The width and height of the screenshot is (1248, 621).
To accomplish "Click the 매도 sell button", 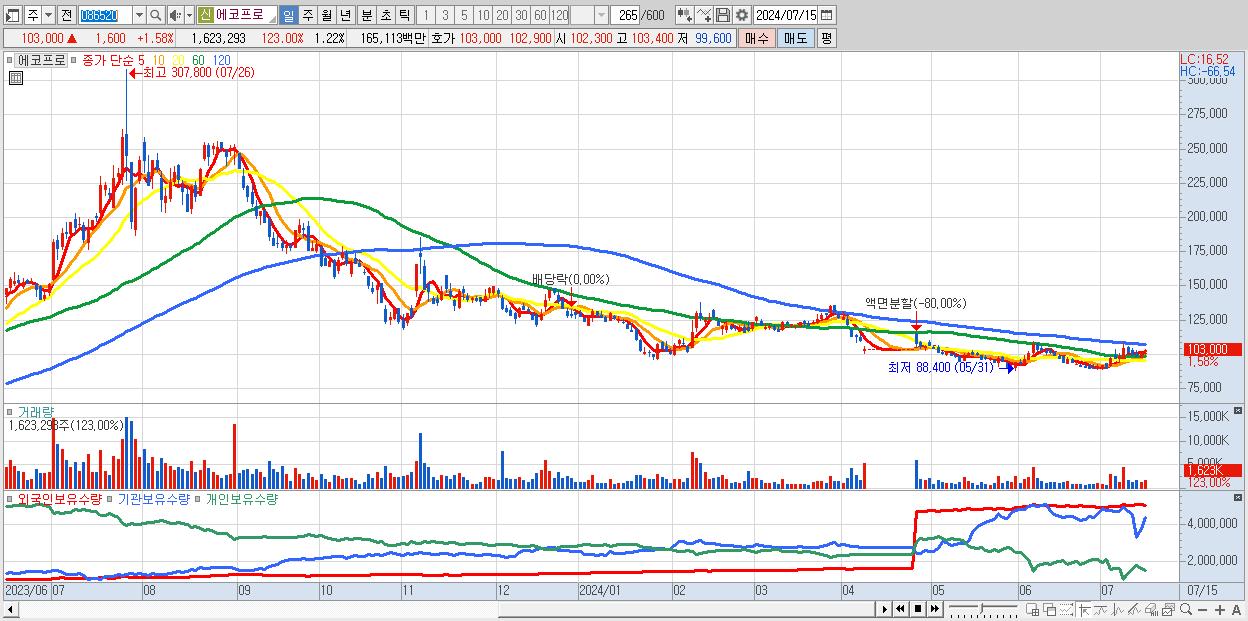I will (796, 38).
